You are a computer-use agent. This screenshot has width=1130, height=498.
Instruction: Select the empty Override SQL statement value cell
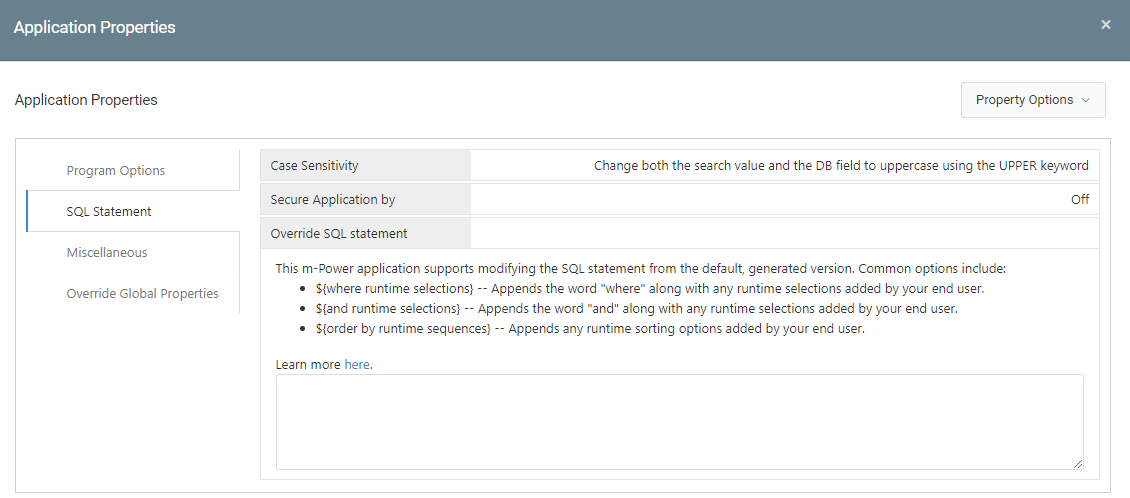click(785, 234)
